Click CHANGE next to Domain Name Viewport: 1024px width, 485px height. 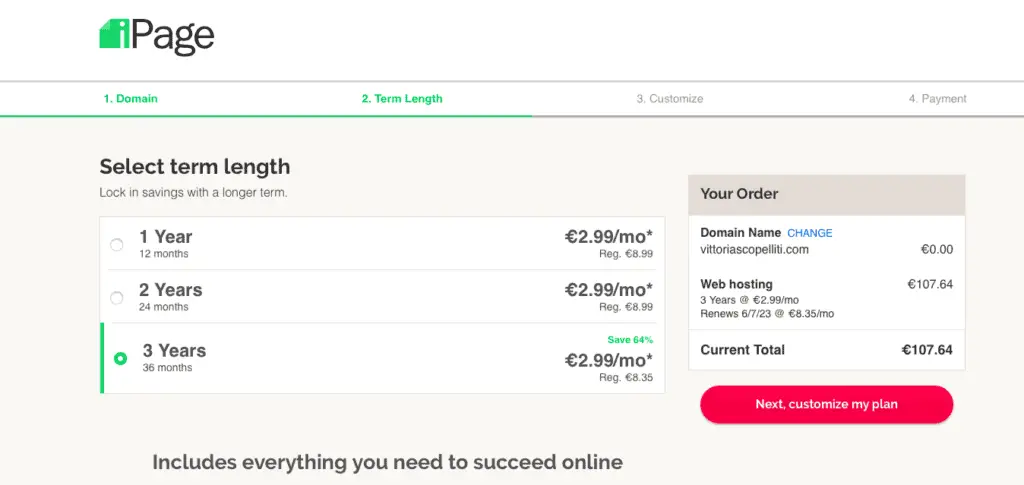point(810,233)
